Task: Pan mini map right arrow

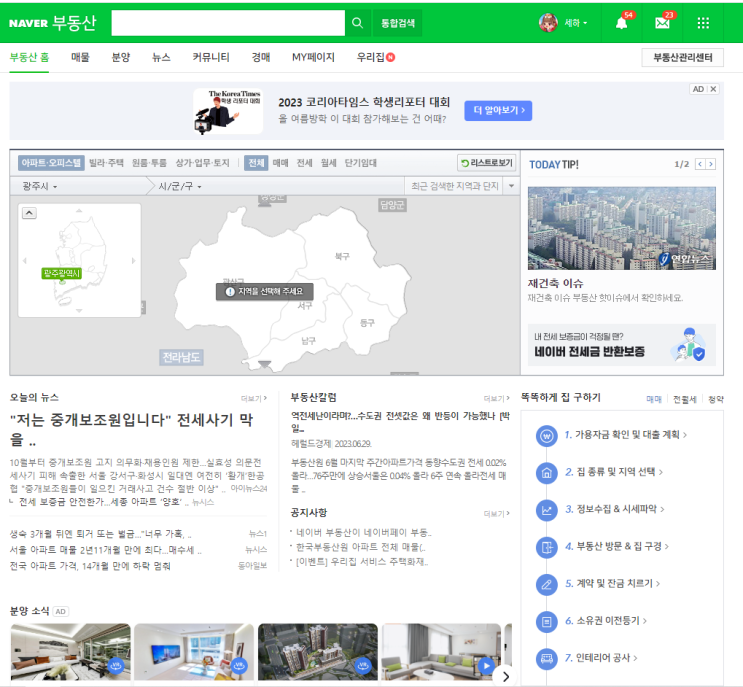Action: [x=134, y=261]
